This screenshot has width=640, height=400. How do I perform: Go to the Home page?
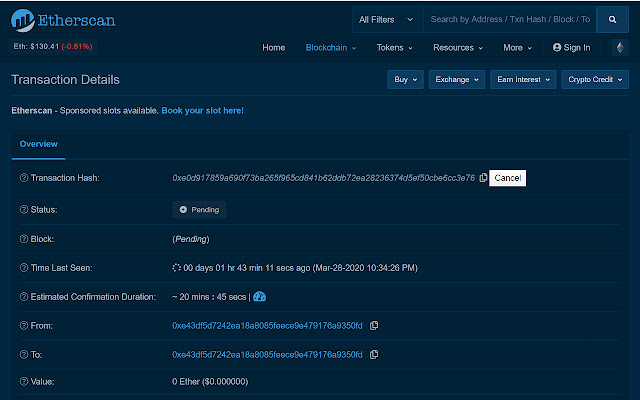pos(273,48)
